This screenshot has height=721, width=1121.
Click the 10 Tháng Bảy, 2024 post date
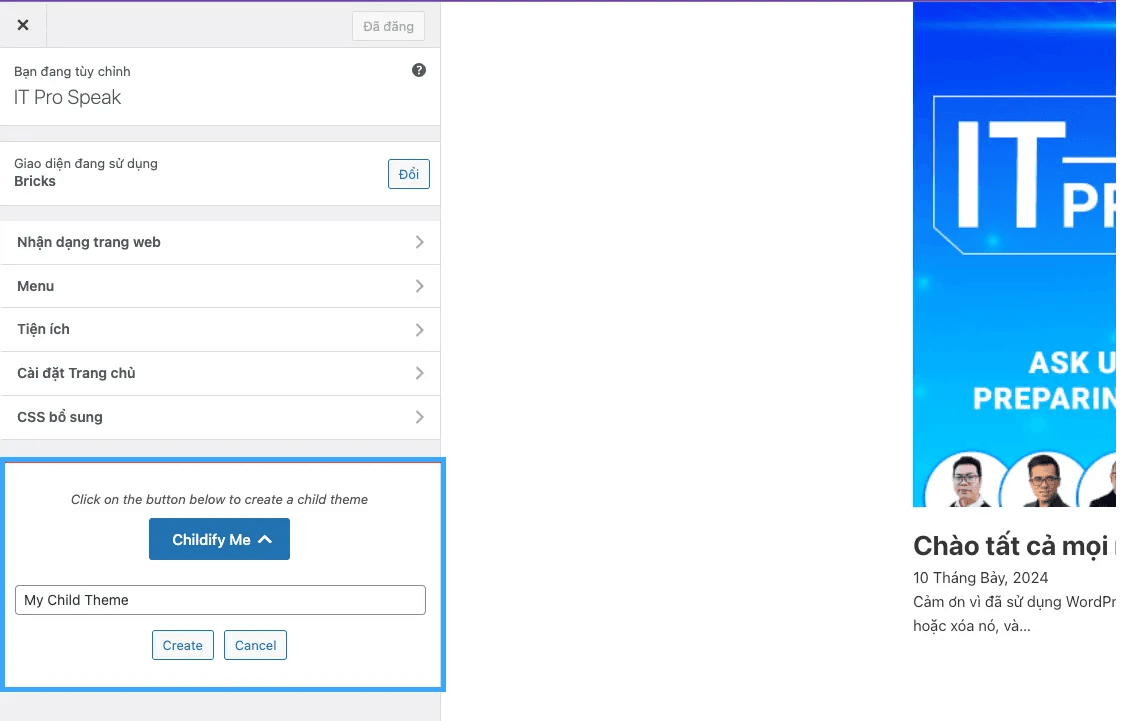click(x=980, y=578)
